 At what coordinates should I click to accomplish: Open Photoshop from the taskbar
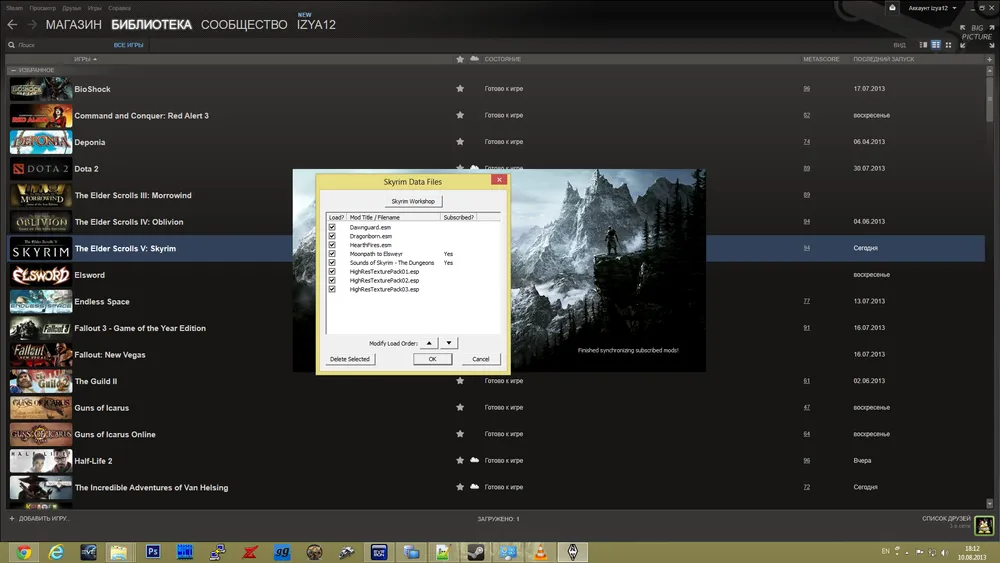pyautogui.click(x=153, y=551)
